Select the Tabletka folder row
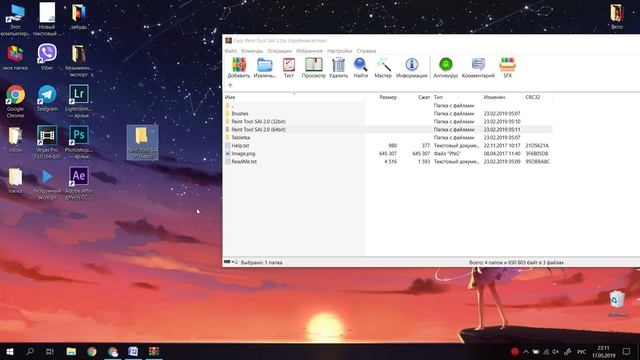The width and height of the screenshot is (640, 360). pos(388,138)
